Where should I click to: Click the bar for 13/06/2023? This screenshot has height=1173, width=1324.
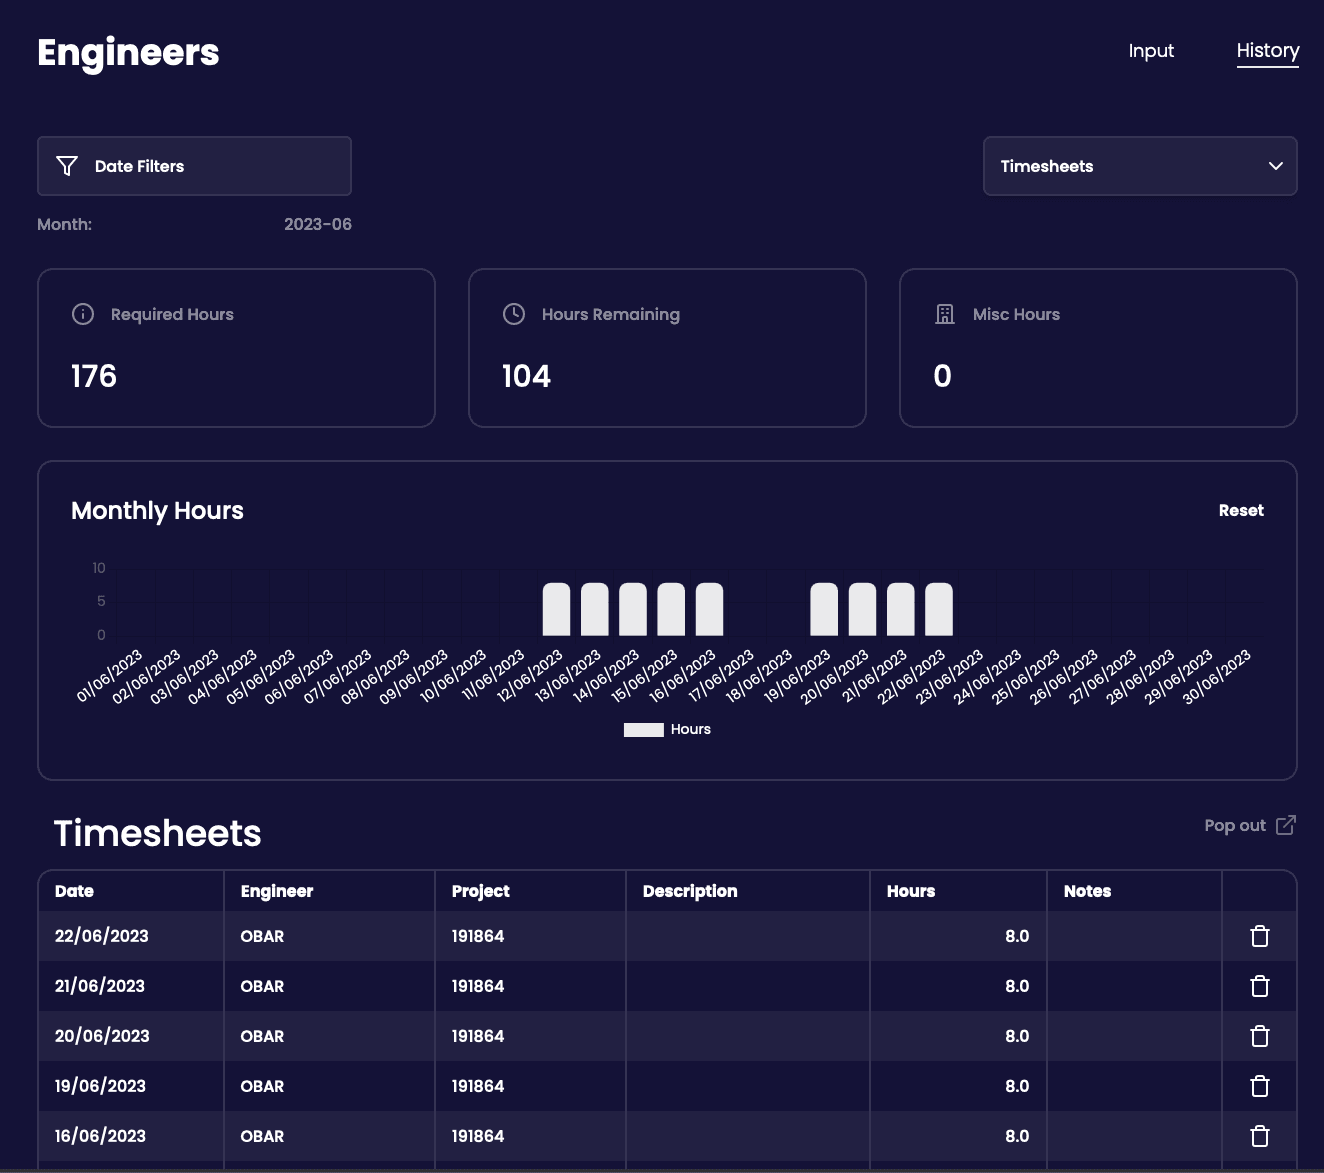coord(595,610)
